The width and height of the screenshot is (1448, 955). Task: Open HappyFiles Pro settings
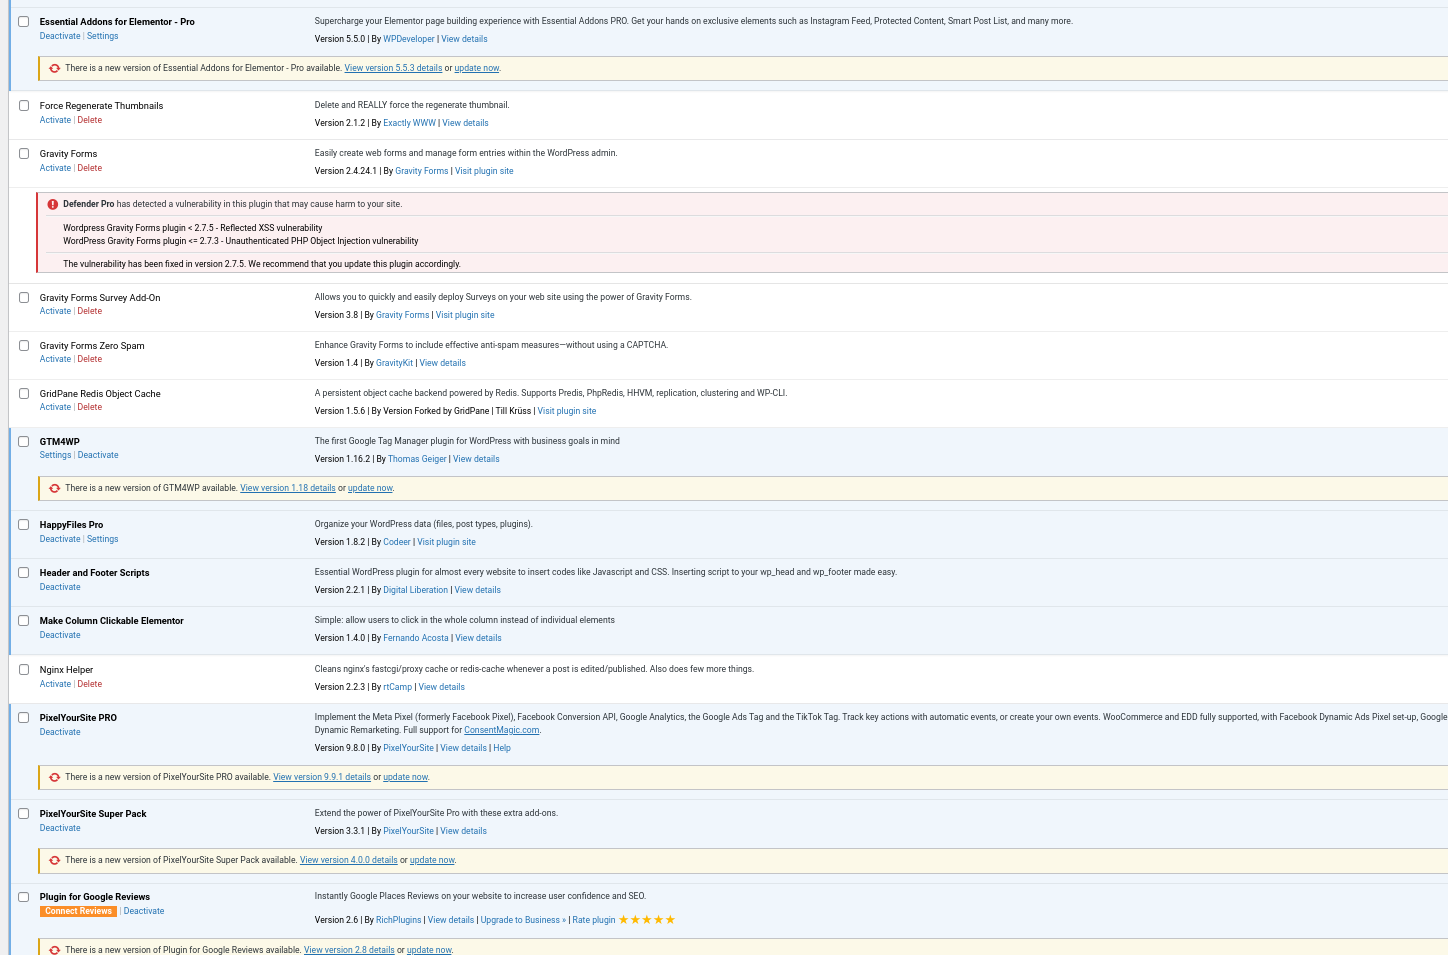102,539
